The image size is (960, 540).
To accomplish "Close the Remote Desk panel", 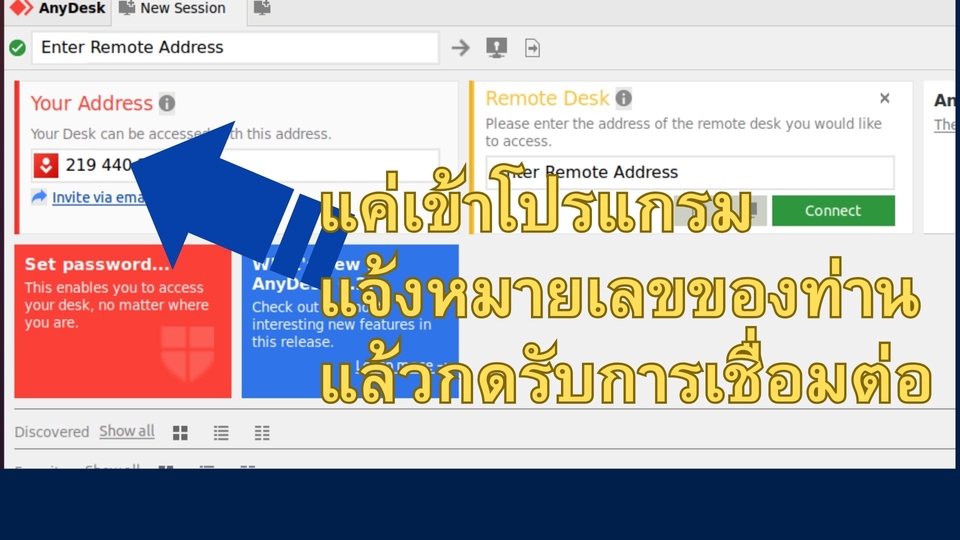I will 884,98.
